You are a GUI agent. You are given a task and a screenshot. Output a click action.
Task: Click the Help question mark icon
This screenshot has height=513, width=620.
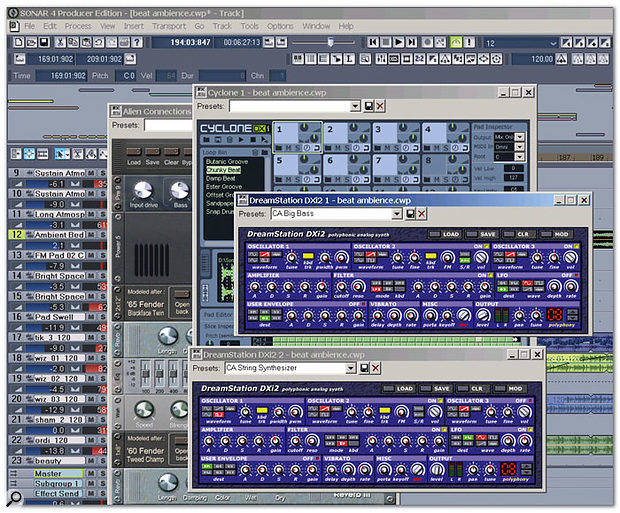pyautogui.click(x=137, y=42)
